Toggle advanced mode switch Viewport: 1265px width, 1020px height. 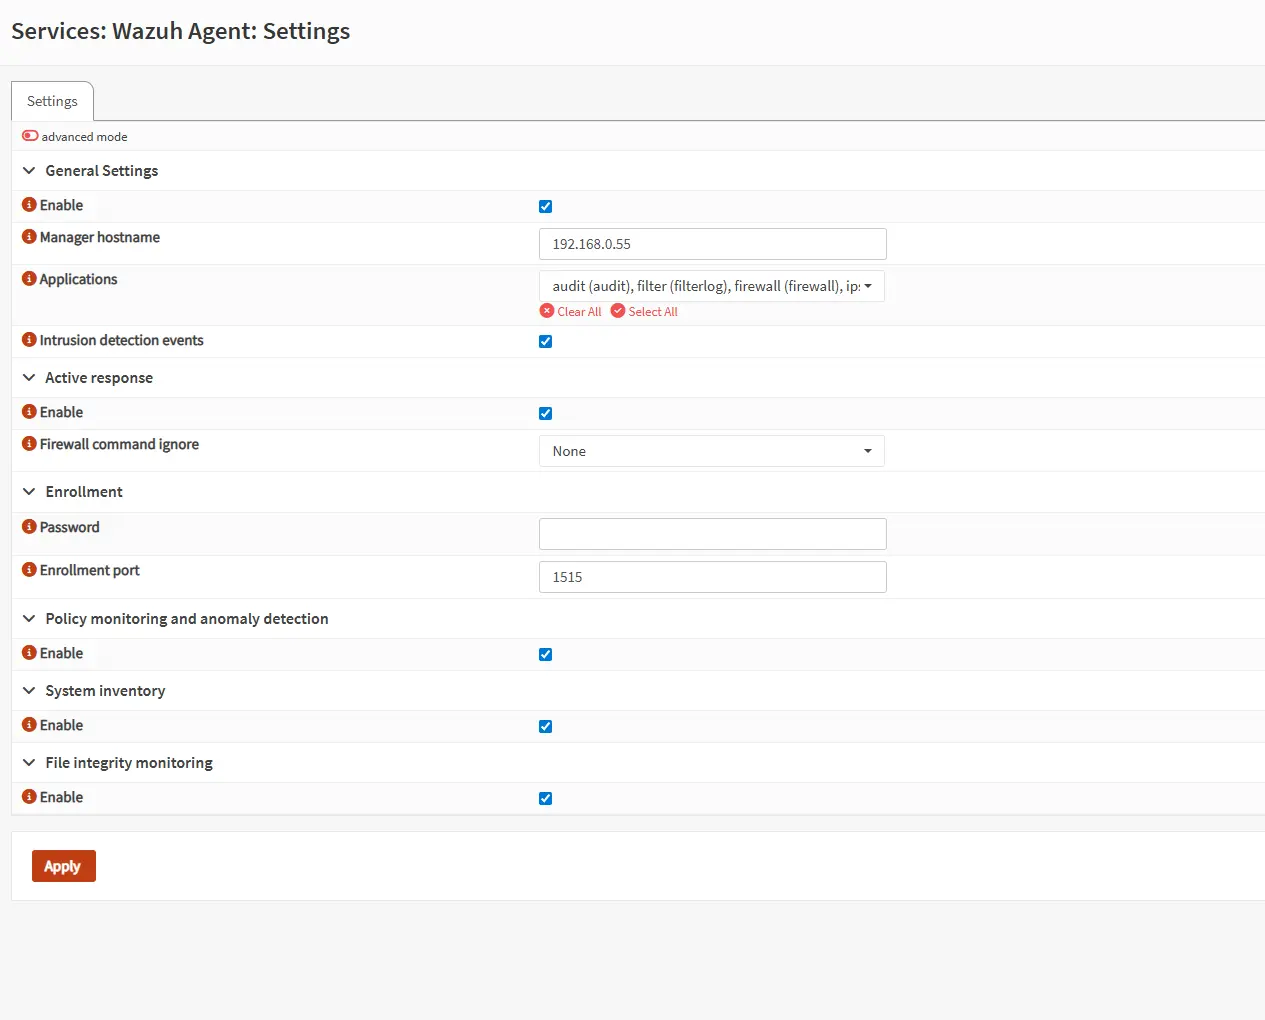pos(30,136)
